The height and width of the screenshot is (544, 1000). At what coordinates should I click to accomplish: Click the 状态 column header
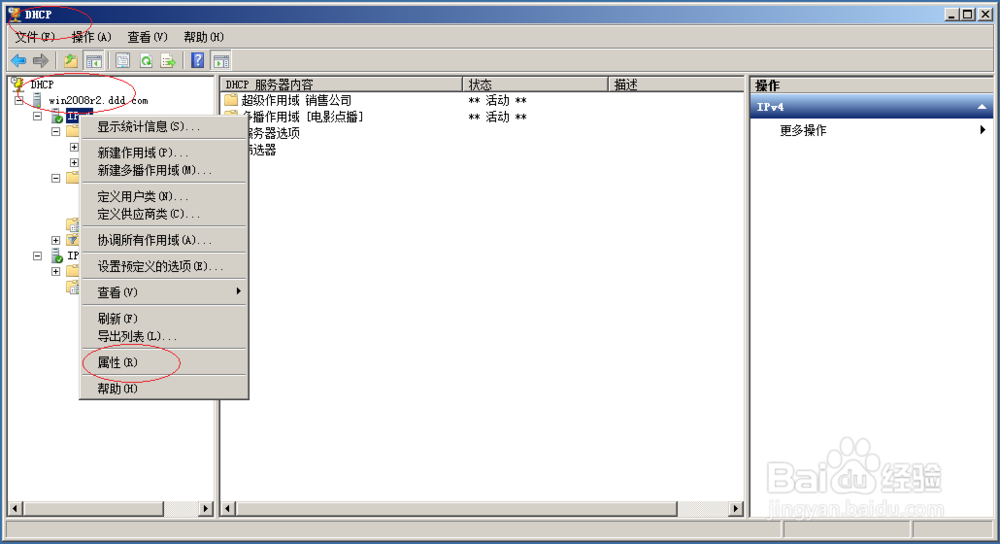pyautogui.click(x=535, y=84)
